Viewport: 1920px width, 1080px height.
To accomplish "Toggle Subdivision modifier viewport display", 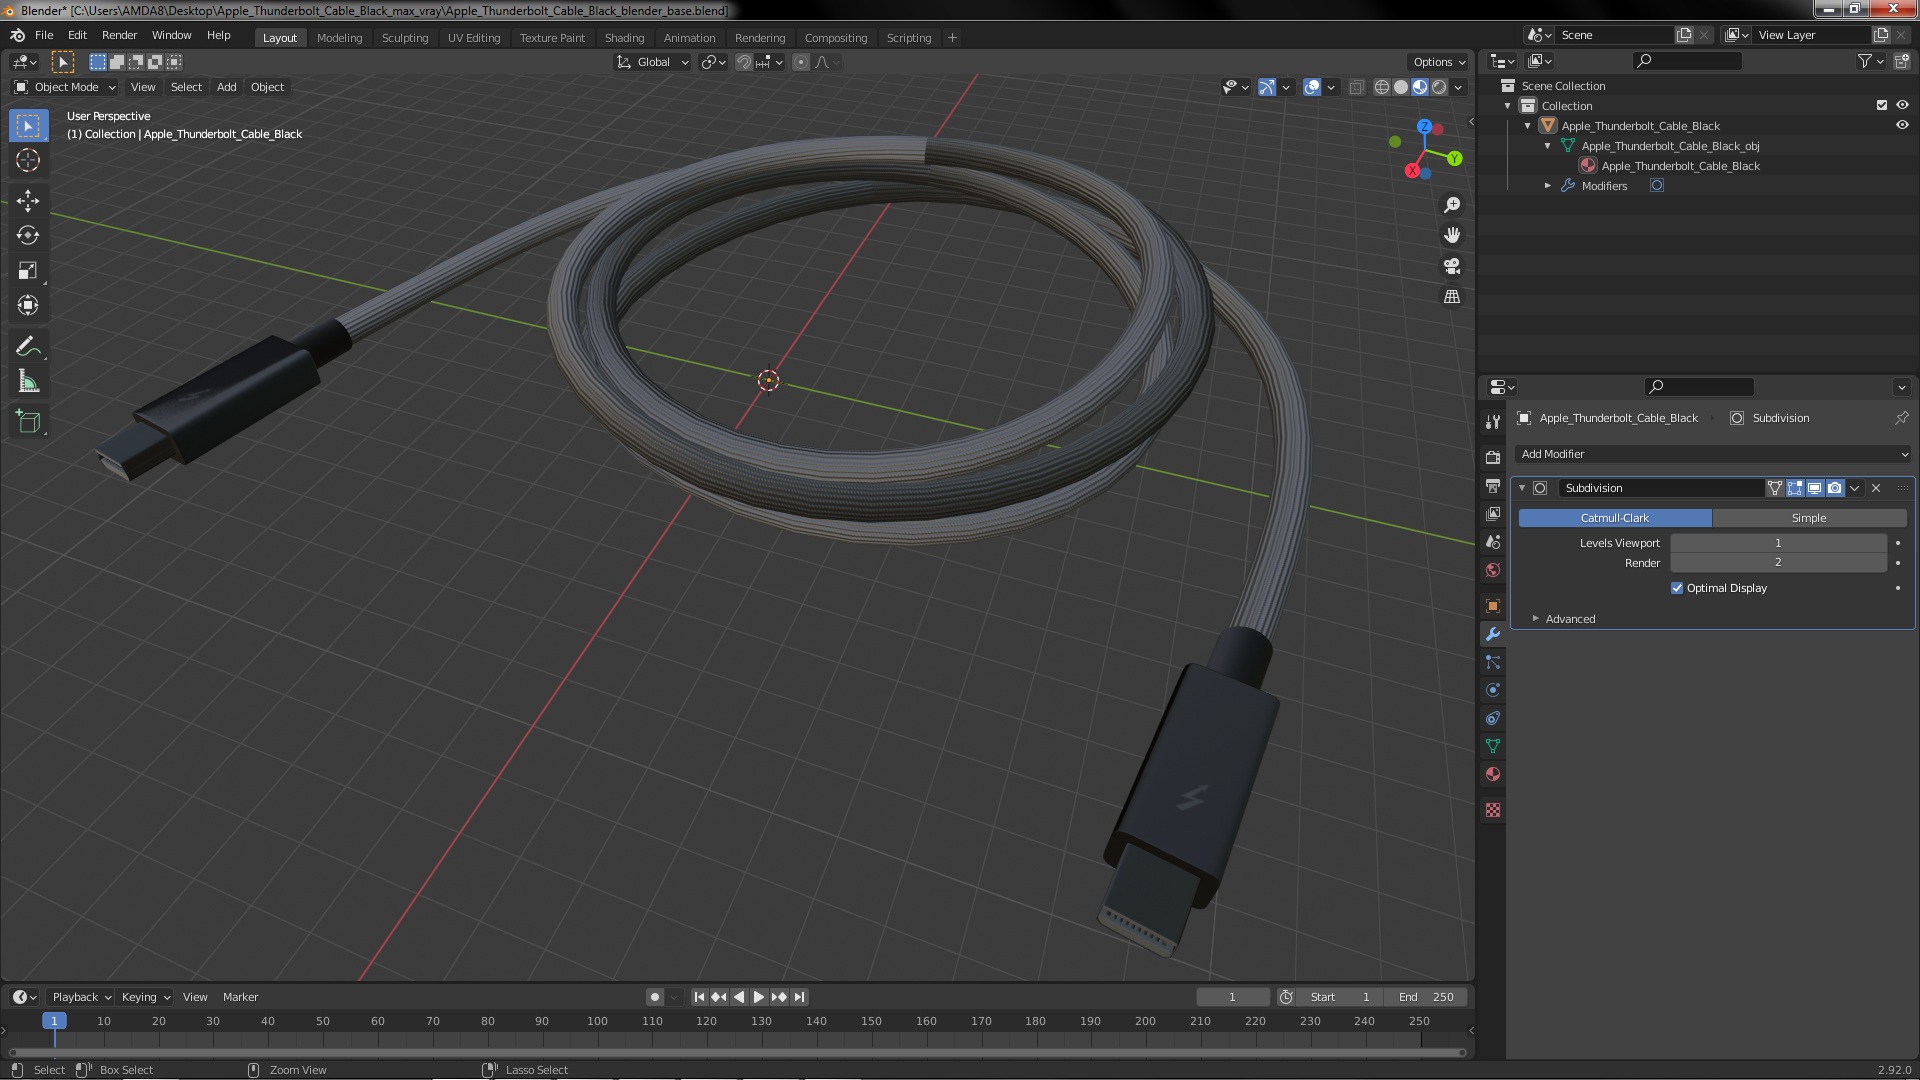I will pos(1815,488).
